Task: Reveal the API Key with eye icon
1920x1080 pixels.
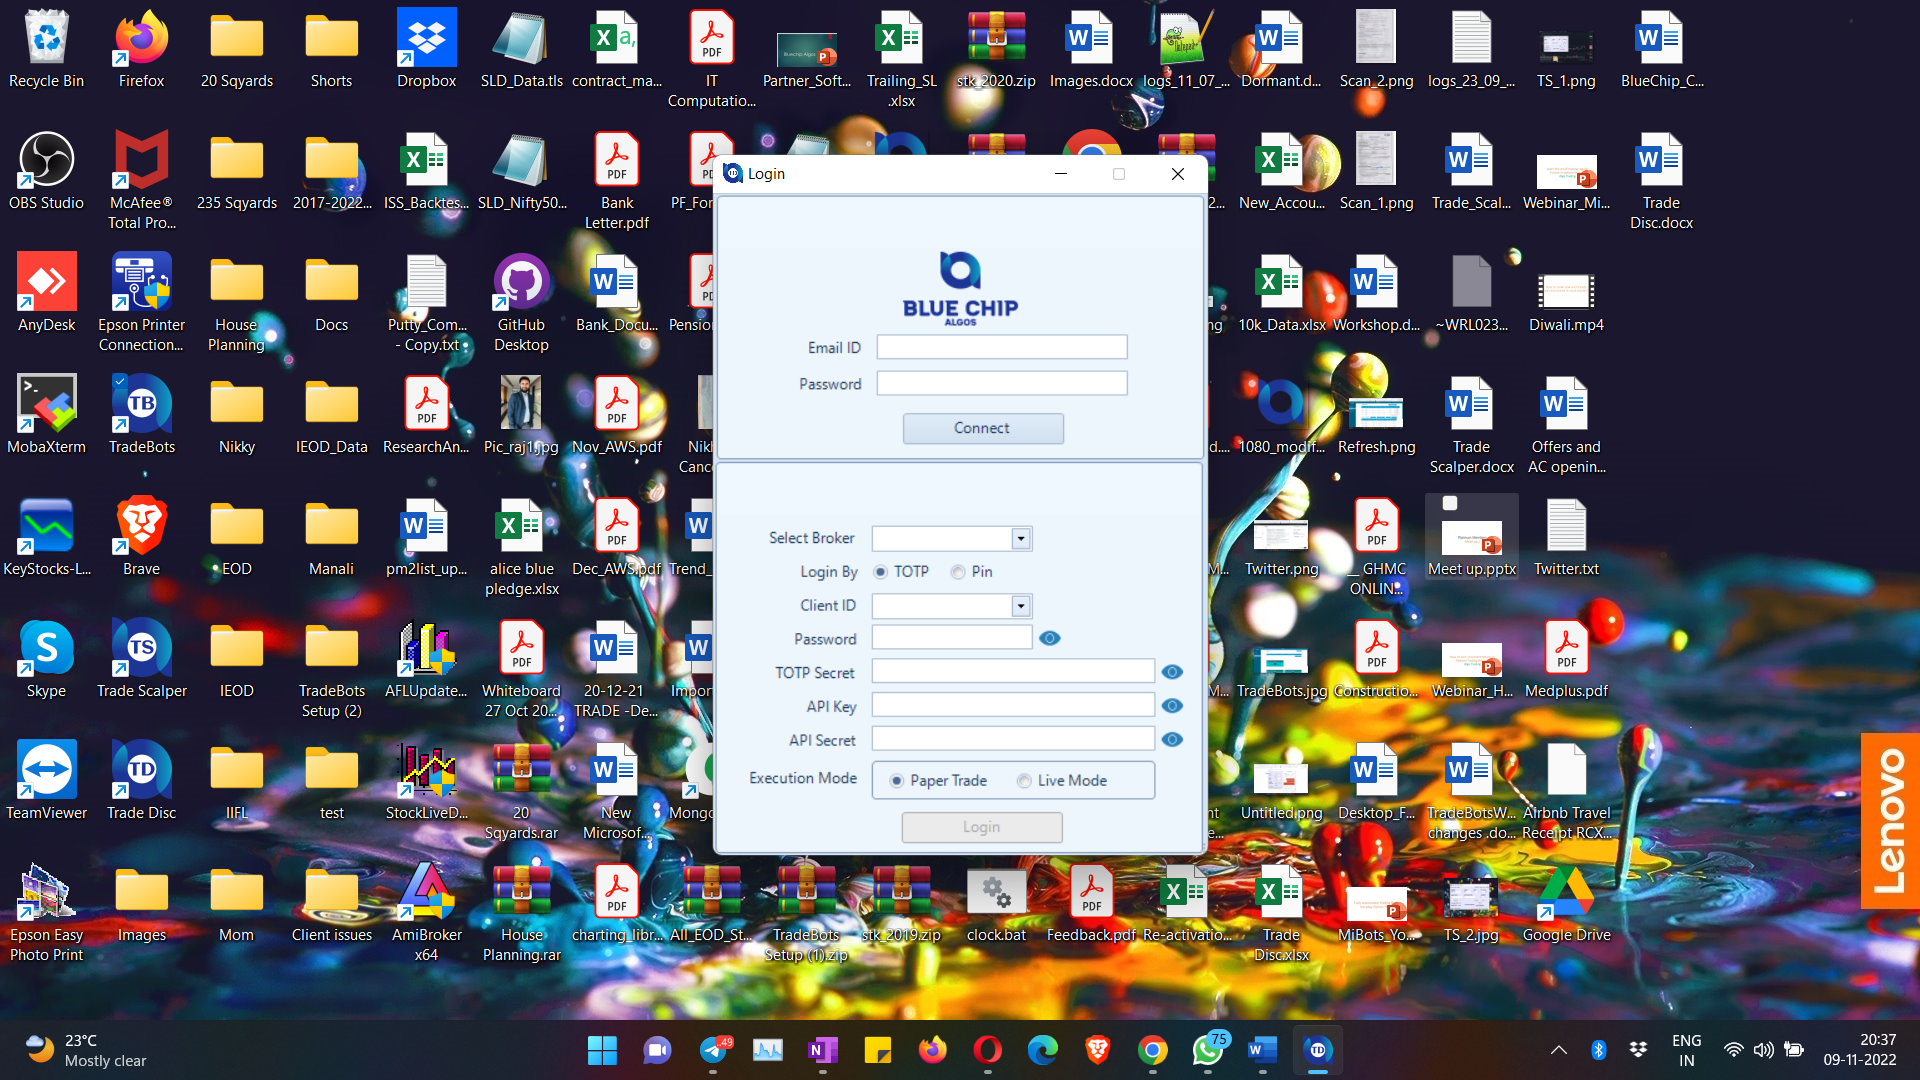Action: (1172, 706)
